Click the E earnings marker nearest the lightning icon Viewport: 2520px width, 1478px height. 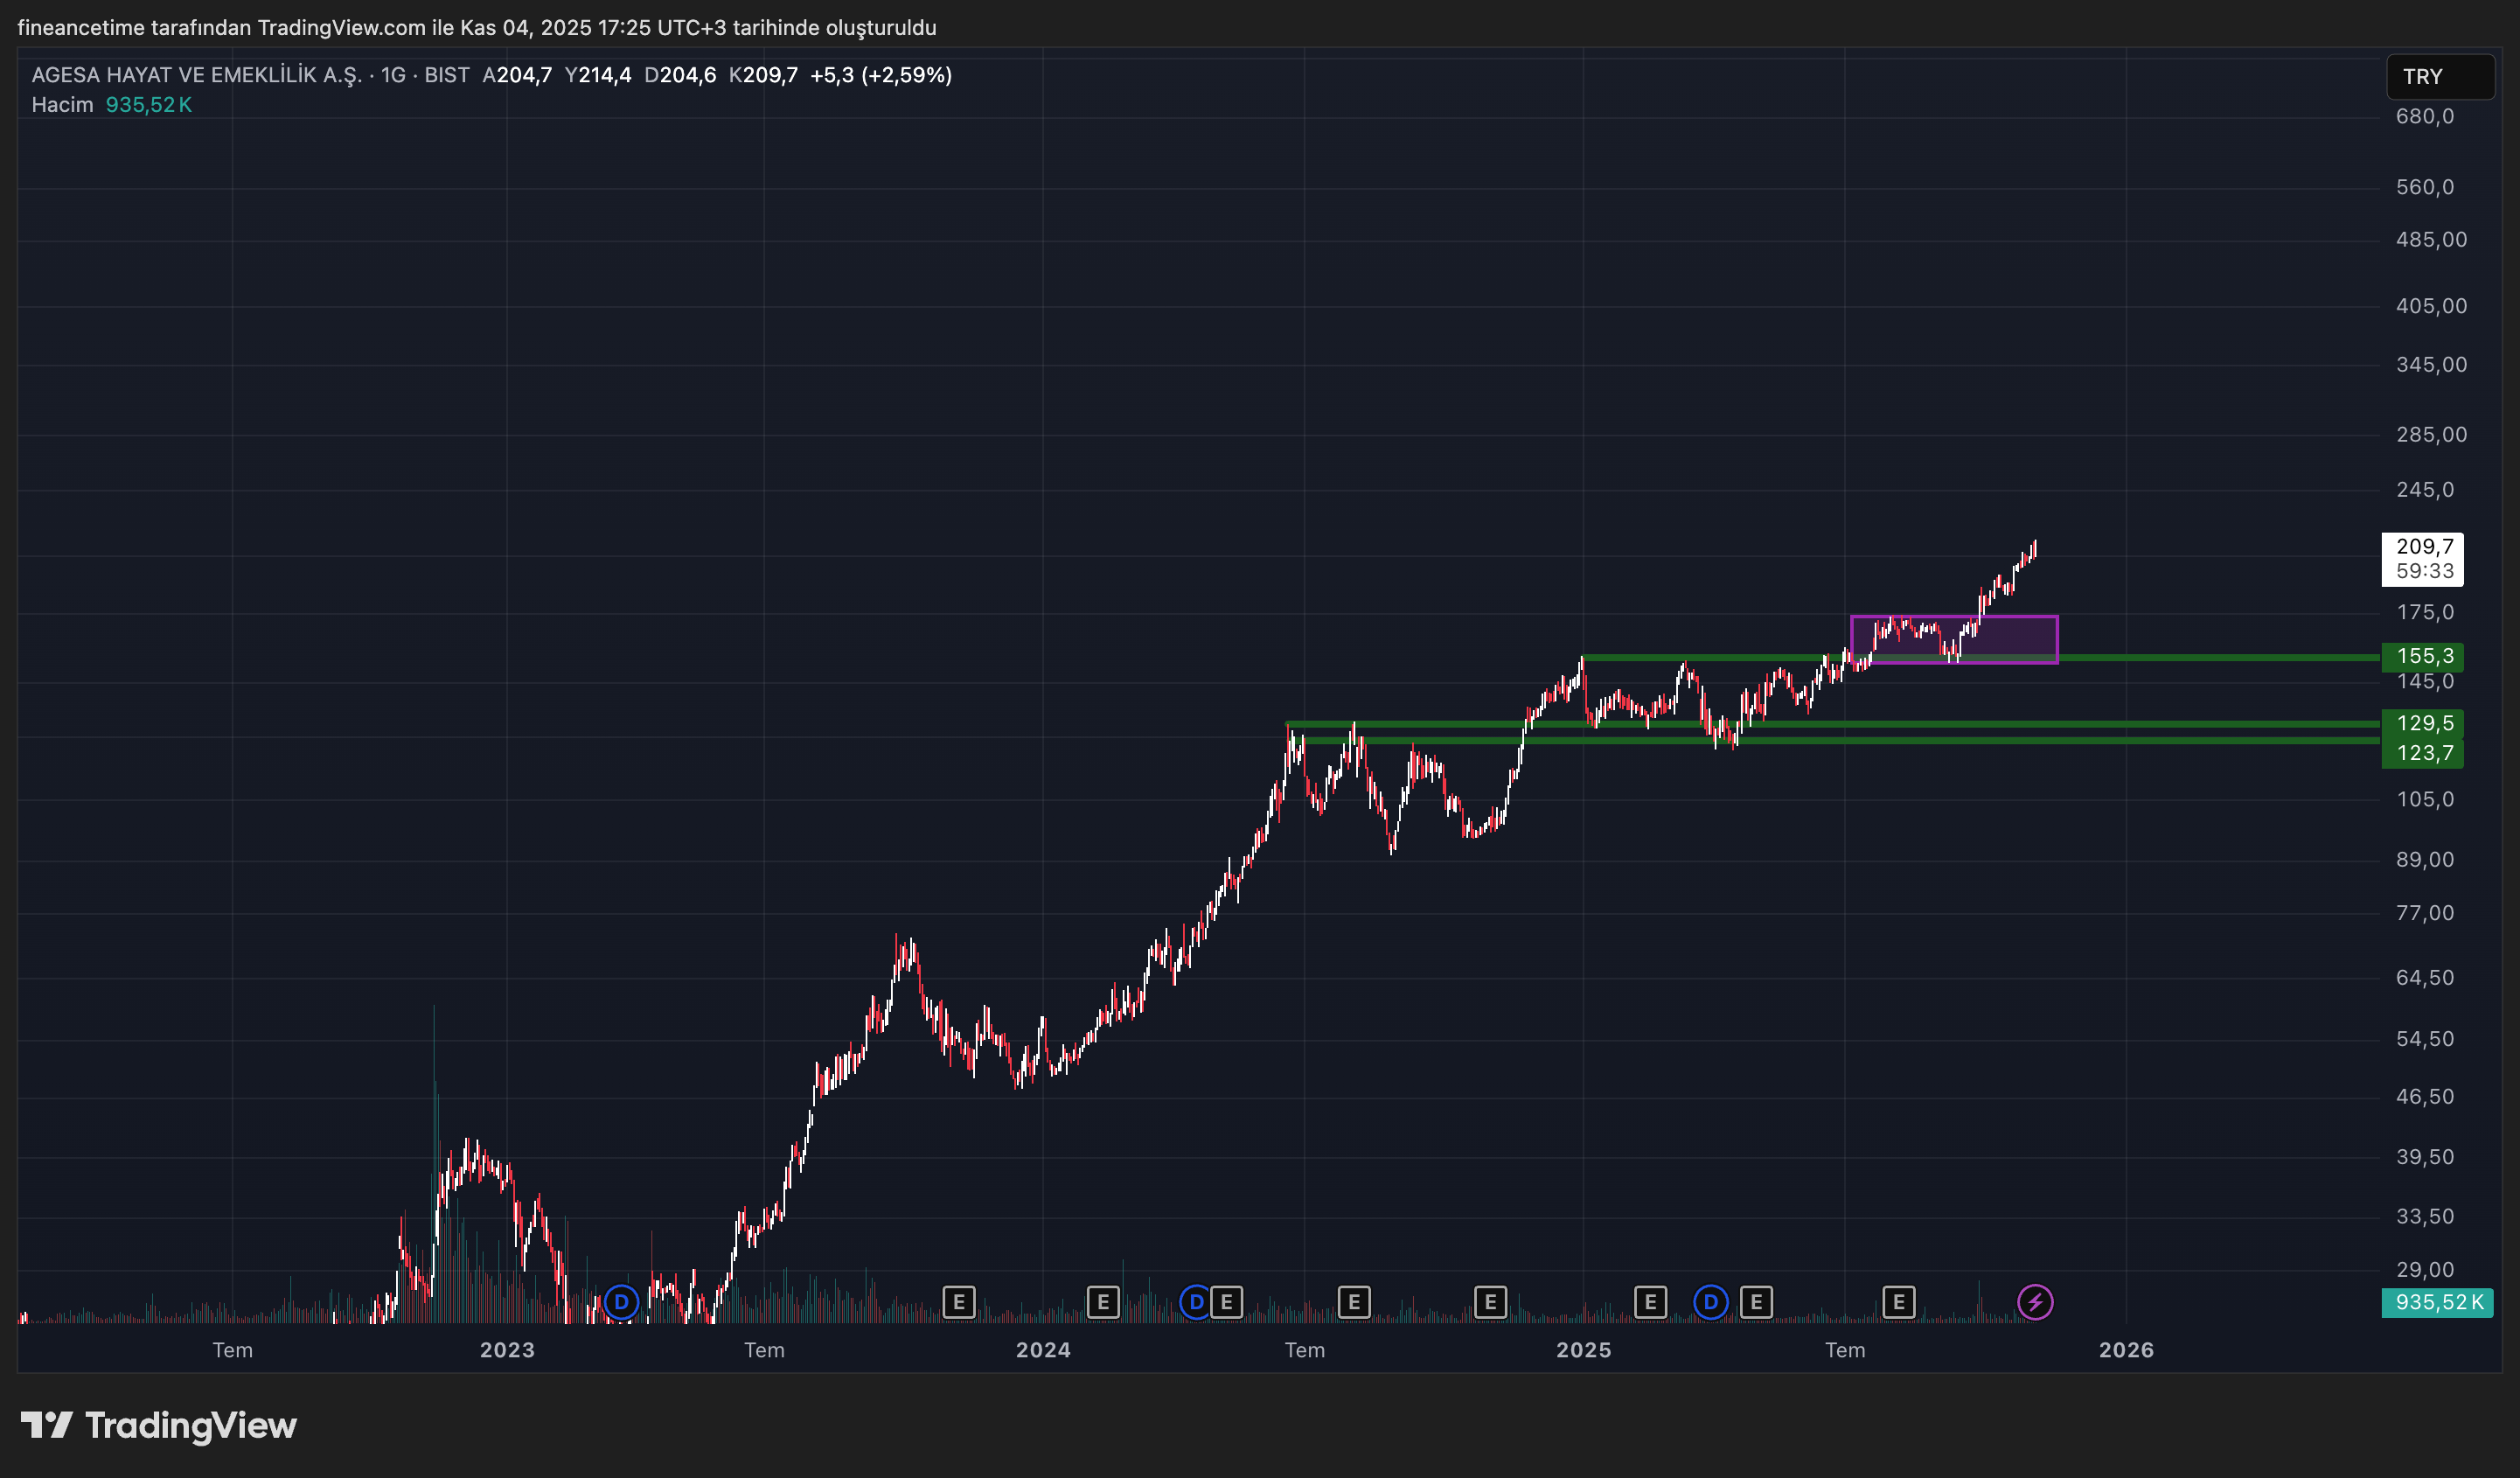[x=1898, y=1302]
